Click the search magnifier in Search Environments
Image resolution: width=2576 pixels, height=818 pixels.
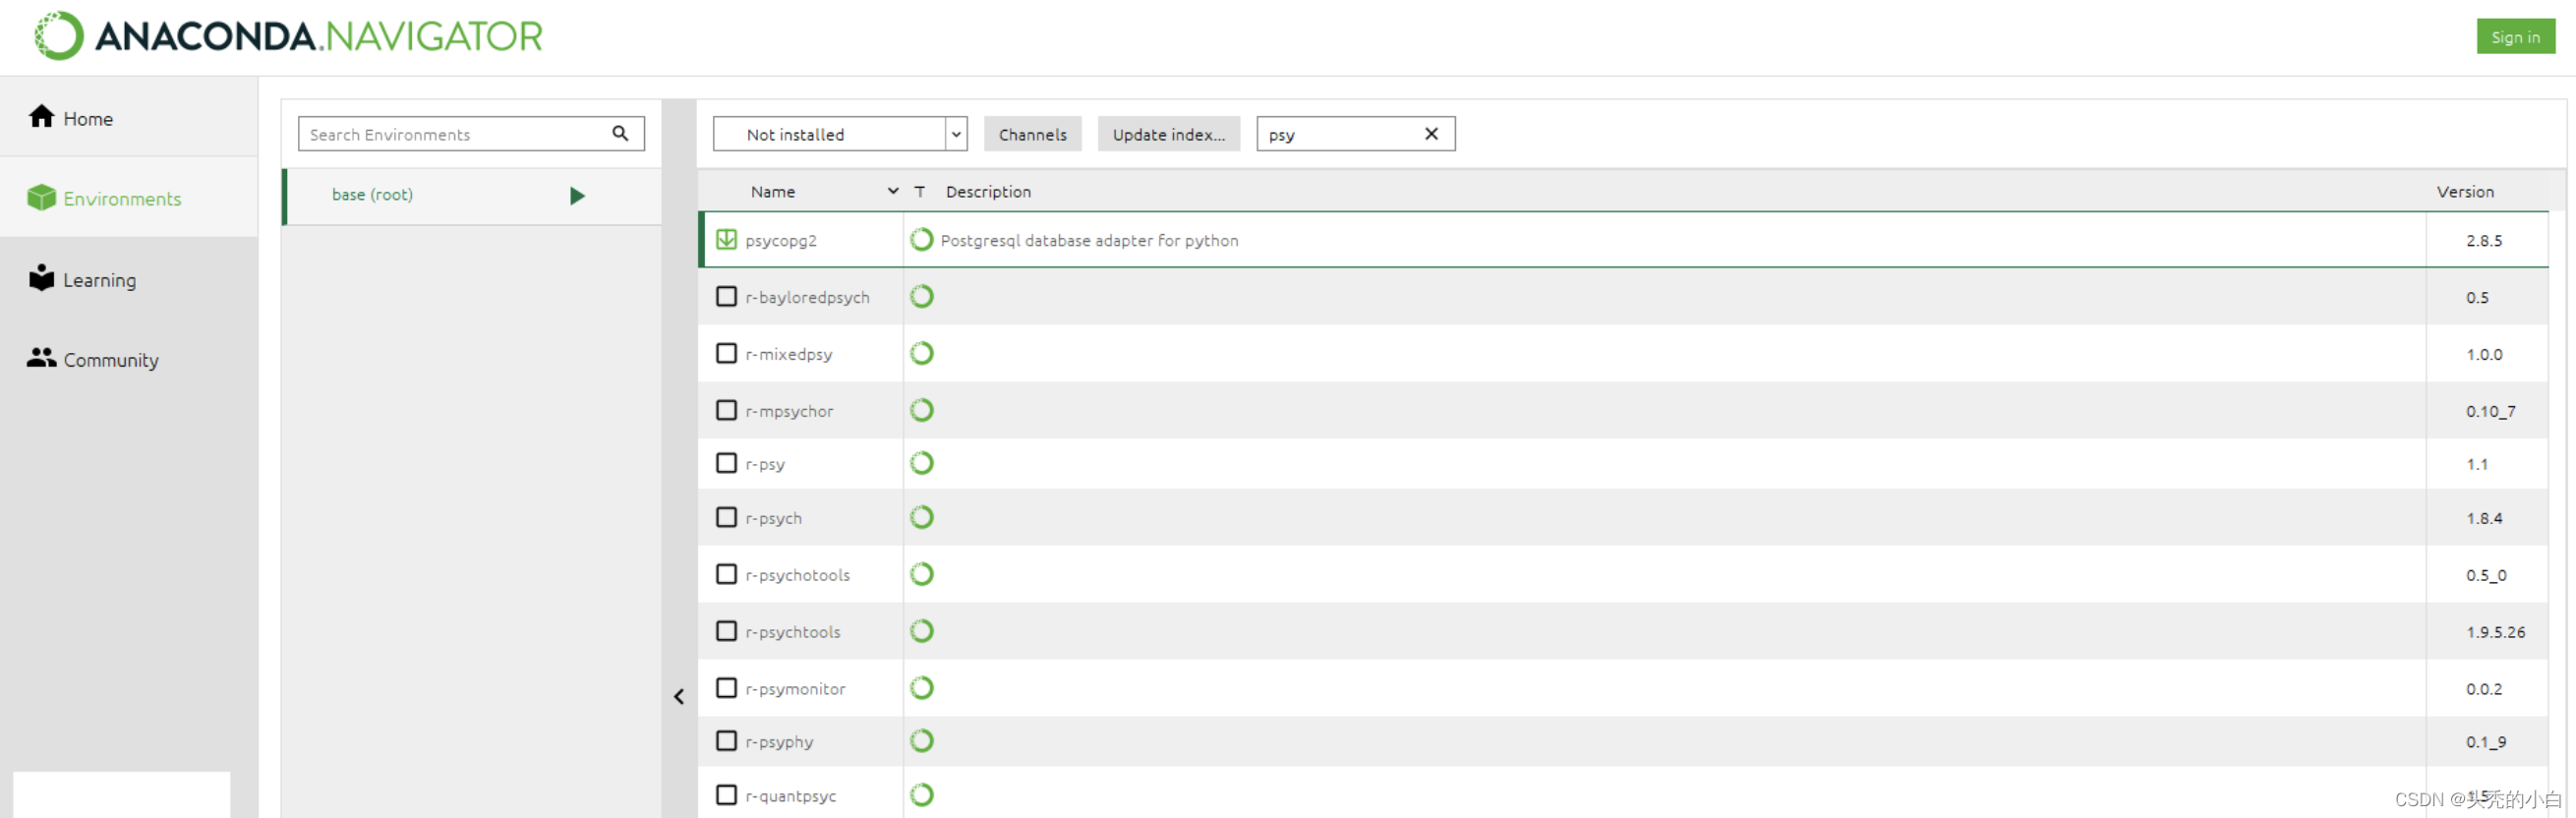620,133
